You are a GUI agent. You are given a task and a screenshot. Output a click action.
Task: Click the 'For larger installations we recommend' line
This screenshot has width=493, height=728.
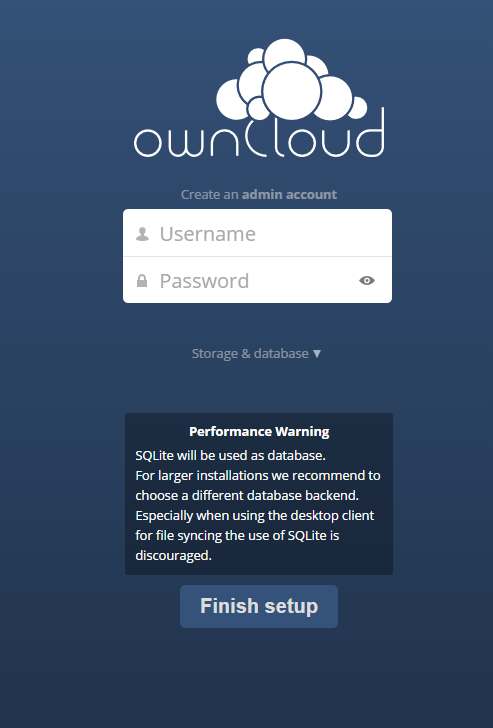pyautogui.click(x=258, y=476)
